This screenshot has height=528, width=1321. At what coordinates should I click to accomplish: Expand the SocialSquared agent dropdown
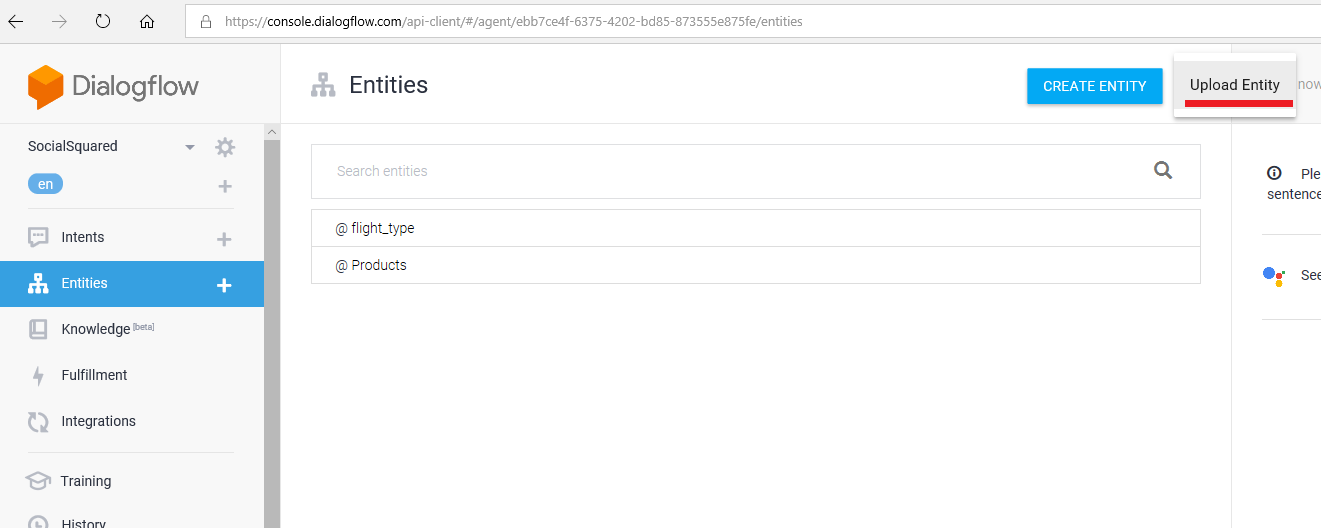[x=189, y=147]
